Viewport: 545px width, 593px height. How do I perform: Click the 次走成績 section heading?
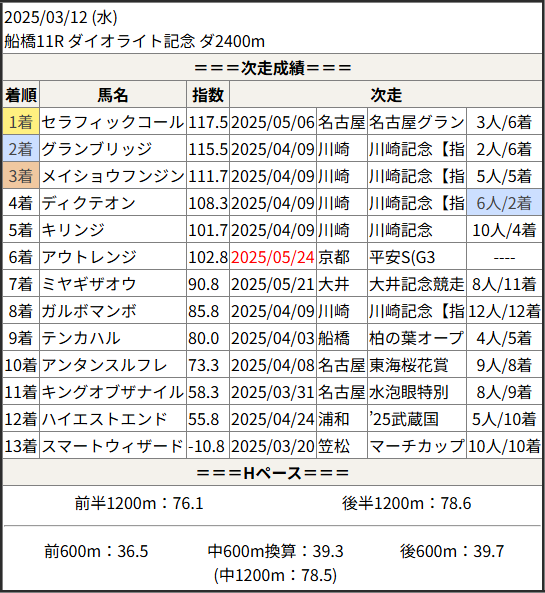(x=272, y=68)
